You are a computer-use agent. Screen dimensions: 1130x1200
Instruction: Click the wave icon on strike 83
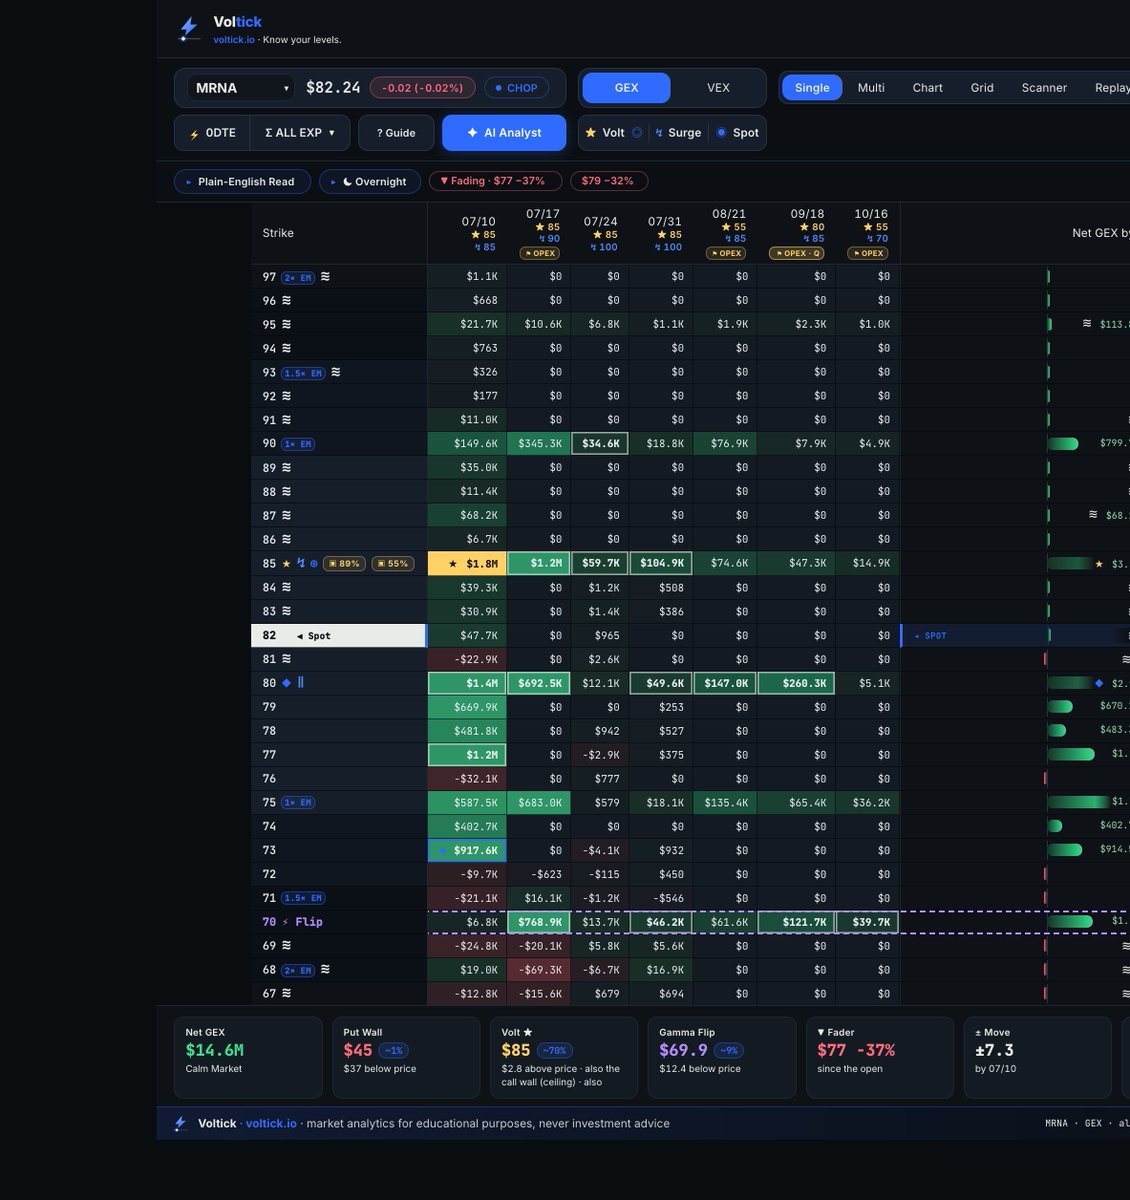tap(286, 611)
